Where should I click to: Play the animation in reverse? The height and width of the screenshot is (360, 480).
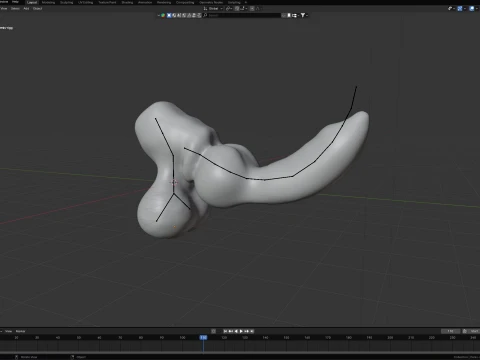pyautogui.click(x=236, y=331)
